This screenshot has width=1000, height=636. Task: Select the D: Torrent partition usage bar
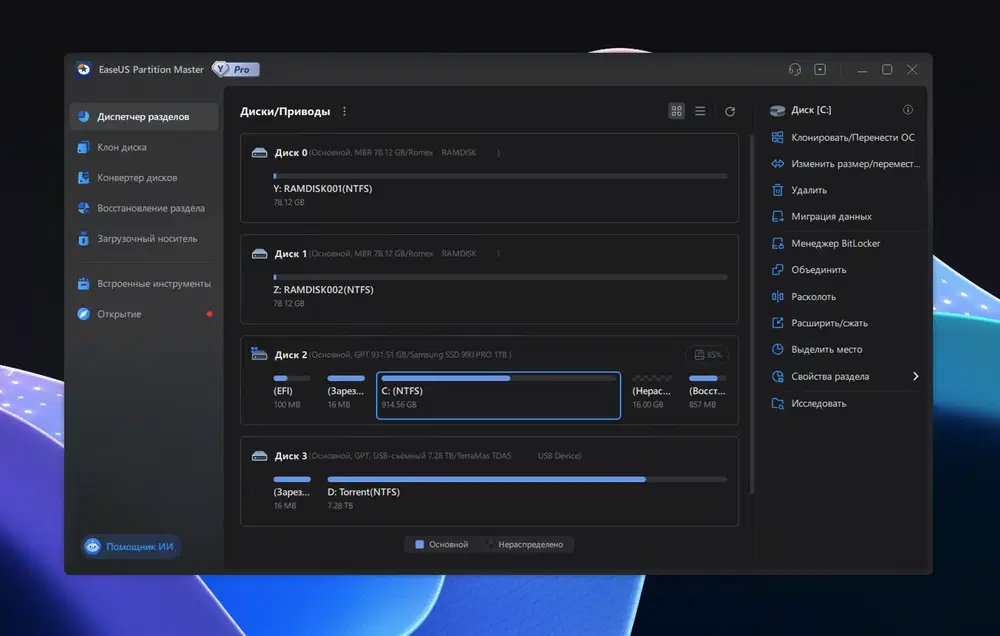click(527, 480)
